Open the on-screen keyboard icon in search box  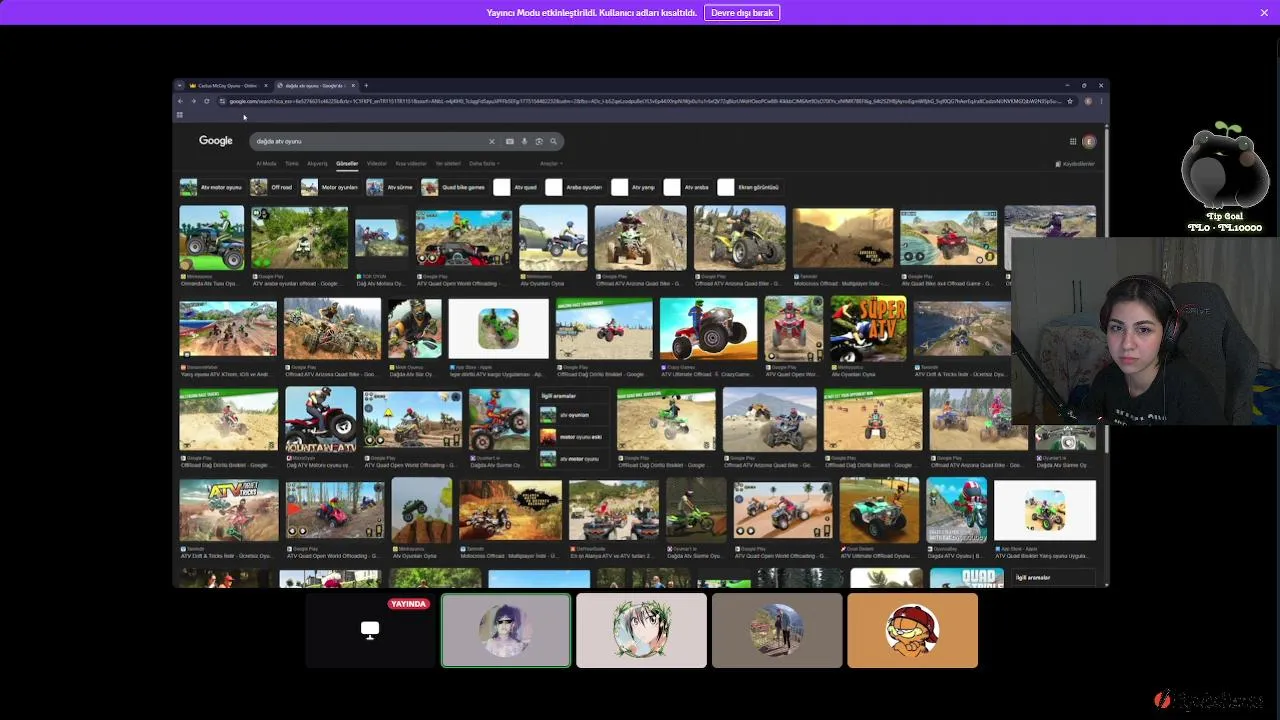(x=509, y=141)
